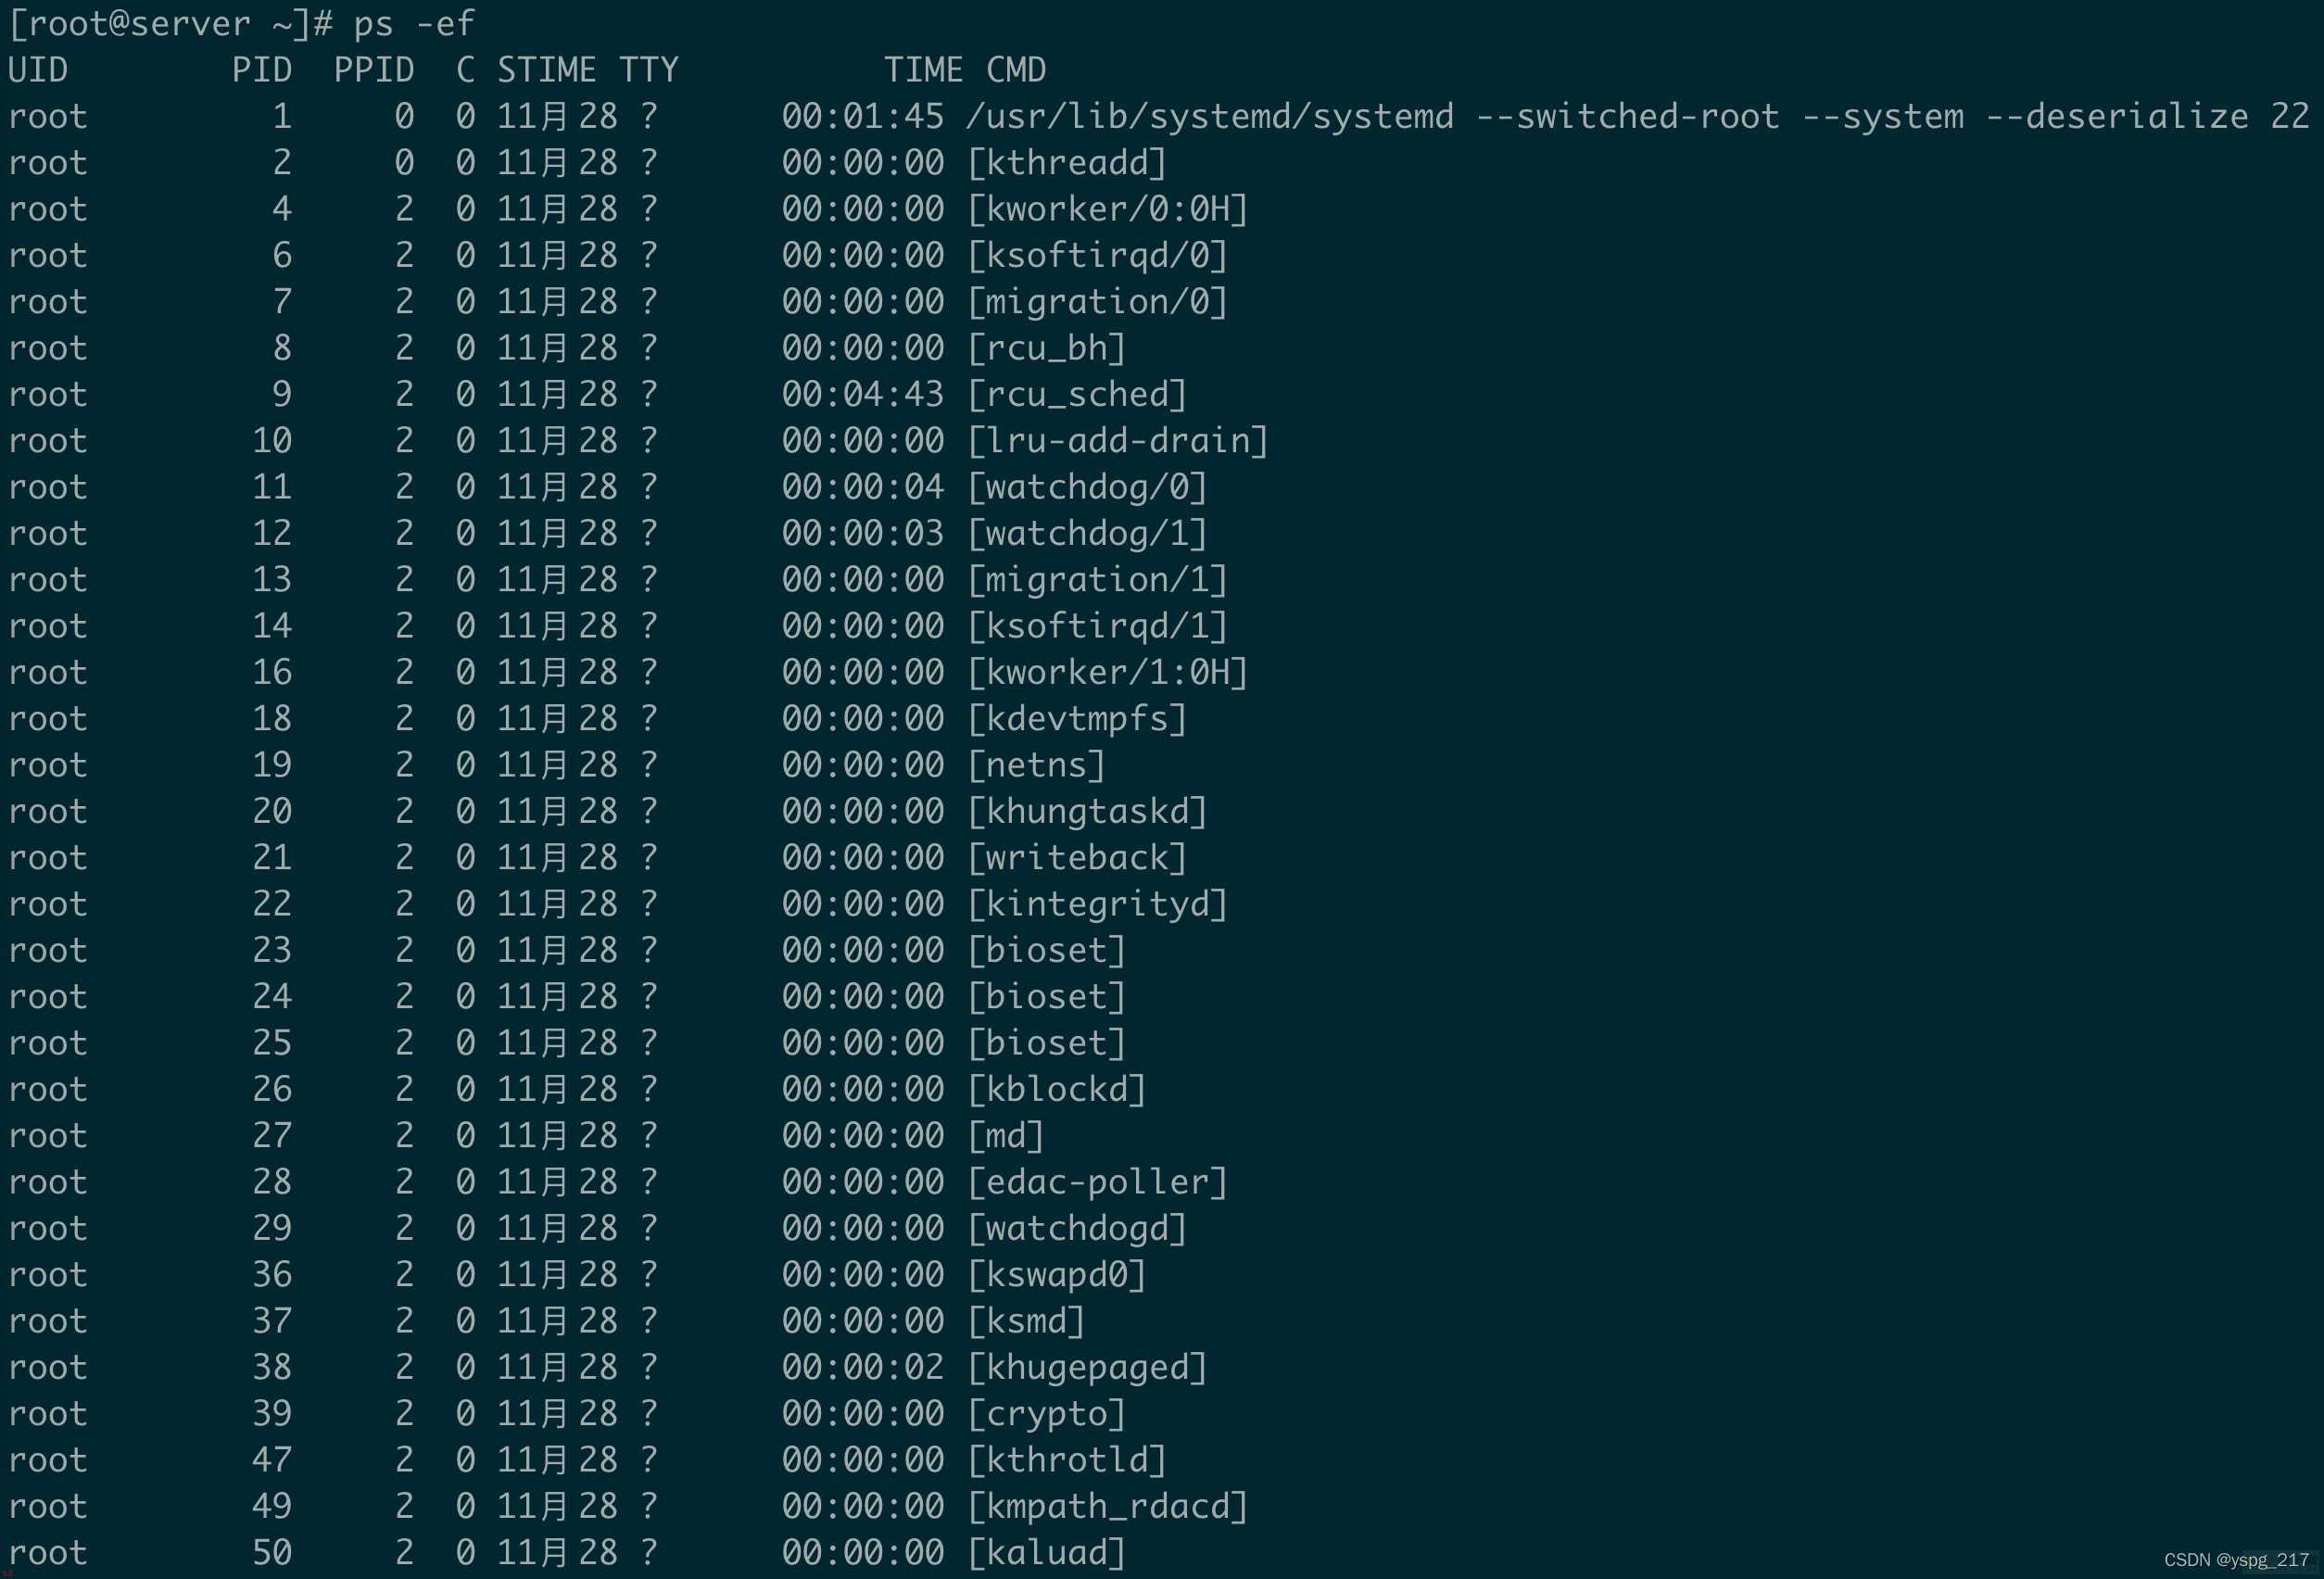Screen dimensions: 2324x1579
Task: Click the systemd --switched-root command line
Action: 1638,116
